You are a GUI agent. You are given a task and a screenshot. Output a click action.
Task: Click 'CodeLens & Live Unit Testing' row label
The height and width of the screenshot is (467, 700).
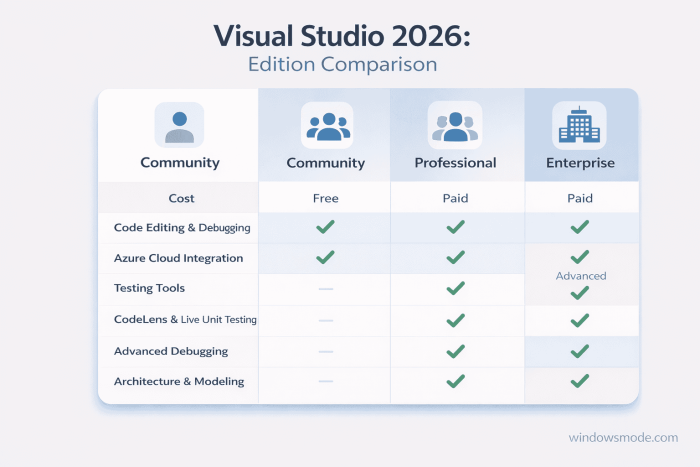pyautogui.click(x=185, y=320)
